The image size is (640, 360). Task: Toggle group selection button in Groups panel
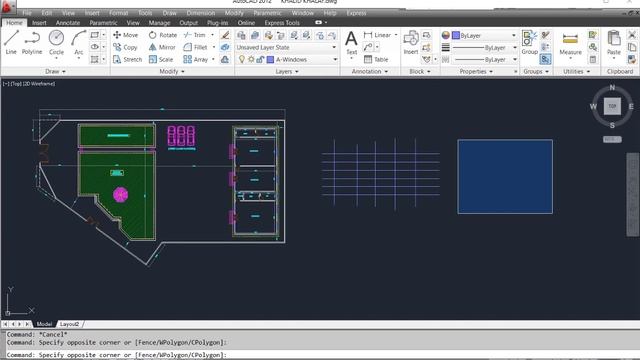545,60
